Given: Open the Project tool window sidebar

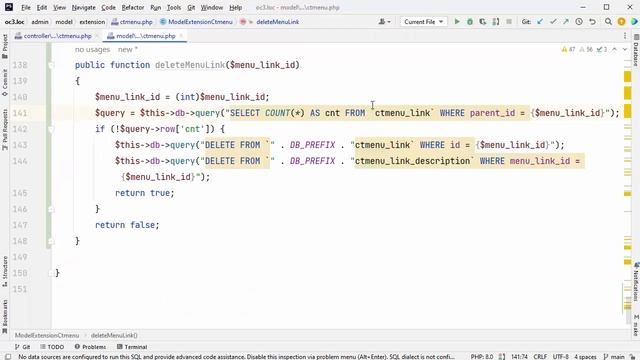Looking at the screenshot, I should point(5,46).
